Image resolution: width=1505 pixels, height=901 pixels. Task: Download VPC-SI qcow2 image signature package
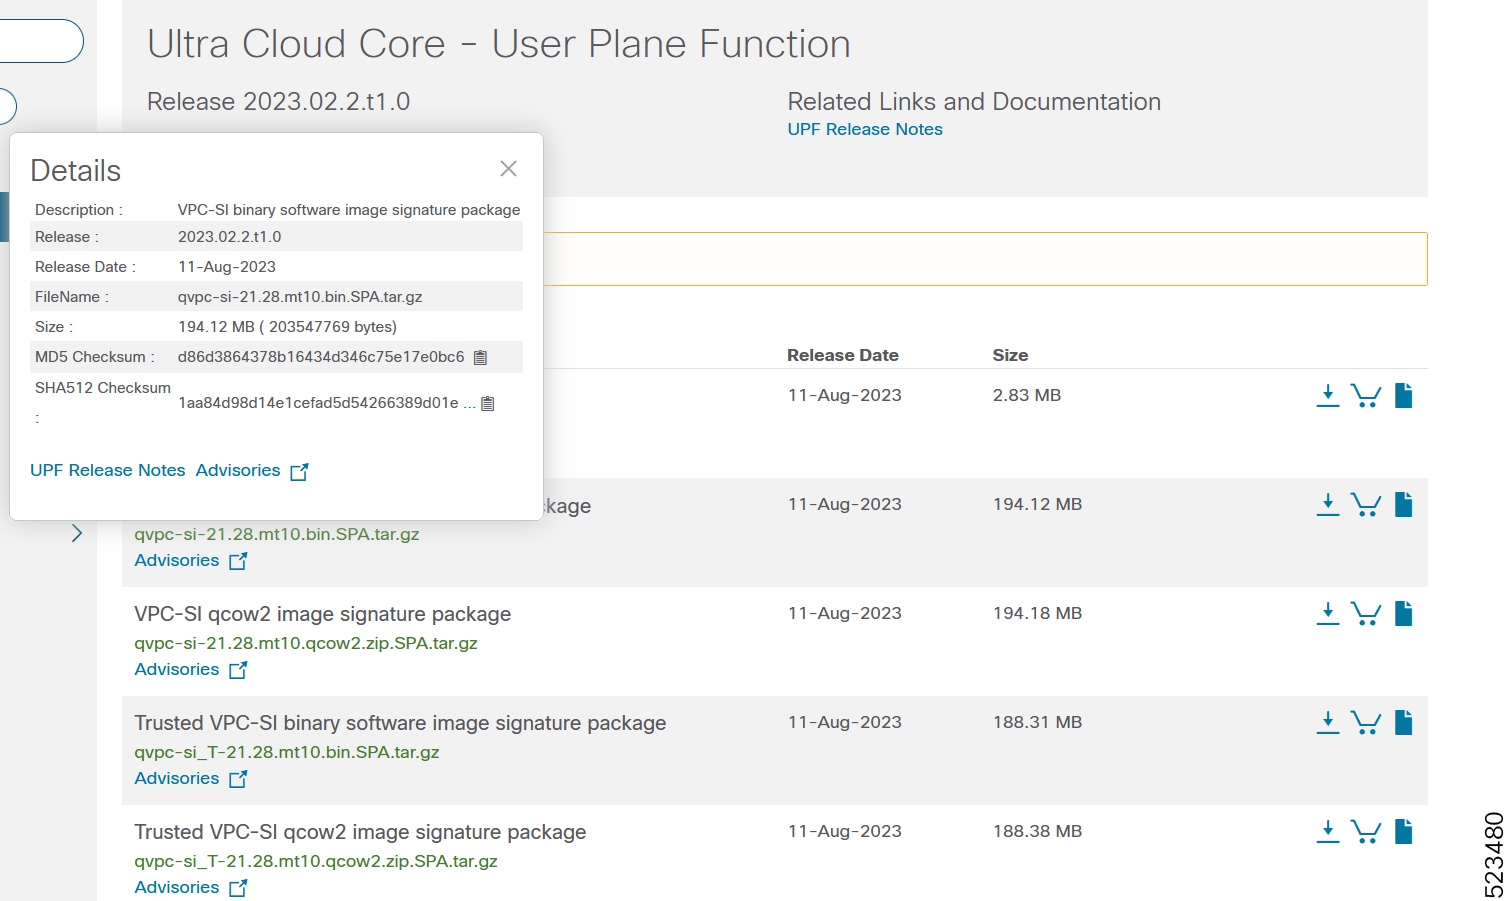click(x=1327, y=614)
